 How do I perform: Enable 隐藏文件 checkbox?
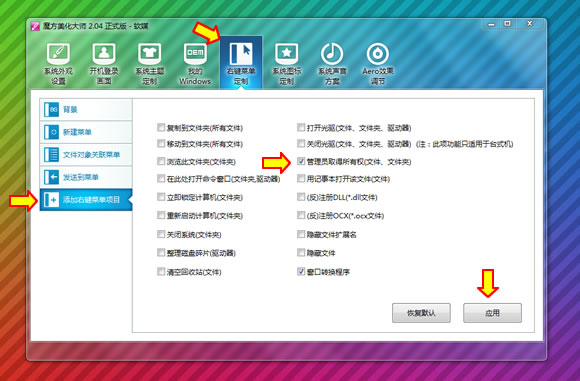pos(301,253)
